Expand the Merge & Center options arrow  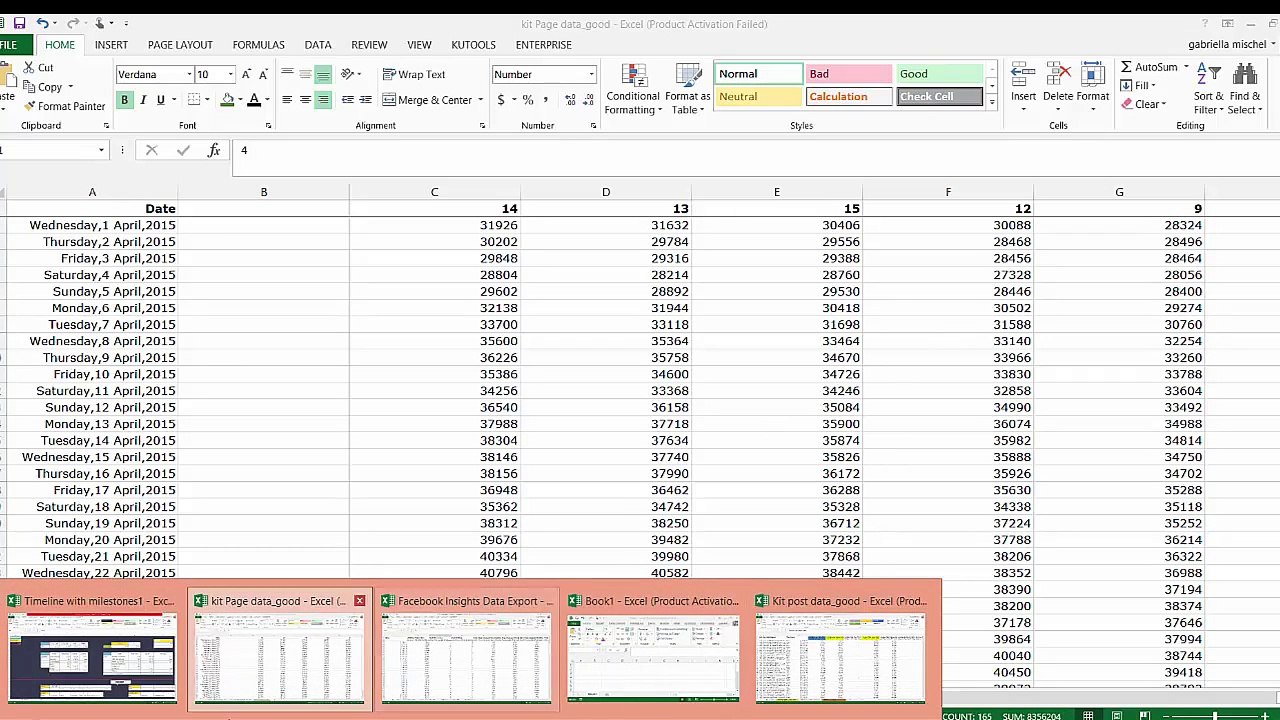480,100
